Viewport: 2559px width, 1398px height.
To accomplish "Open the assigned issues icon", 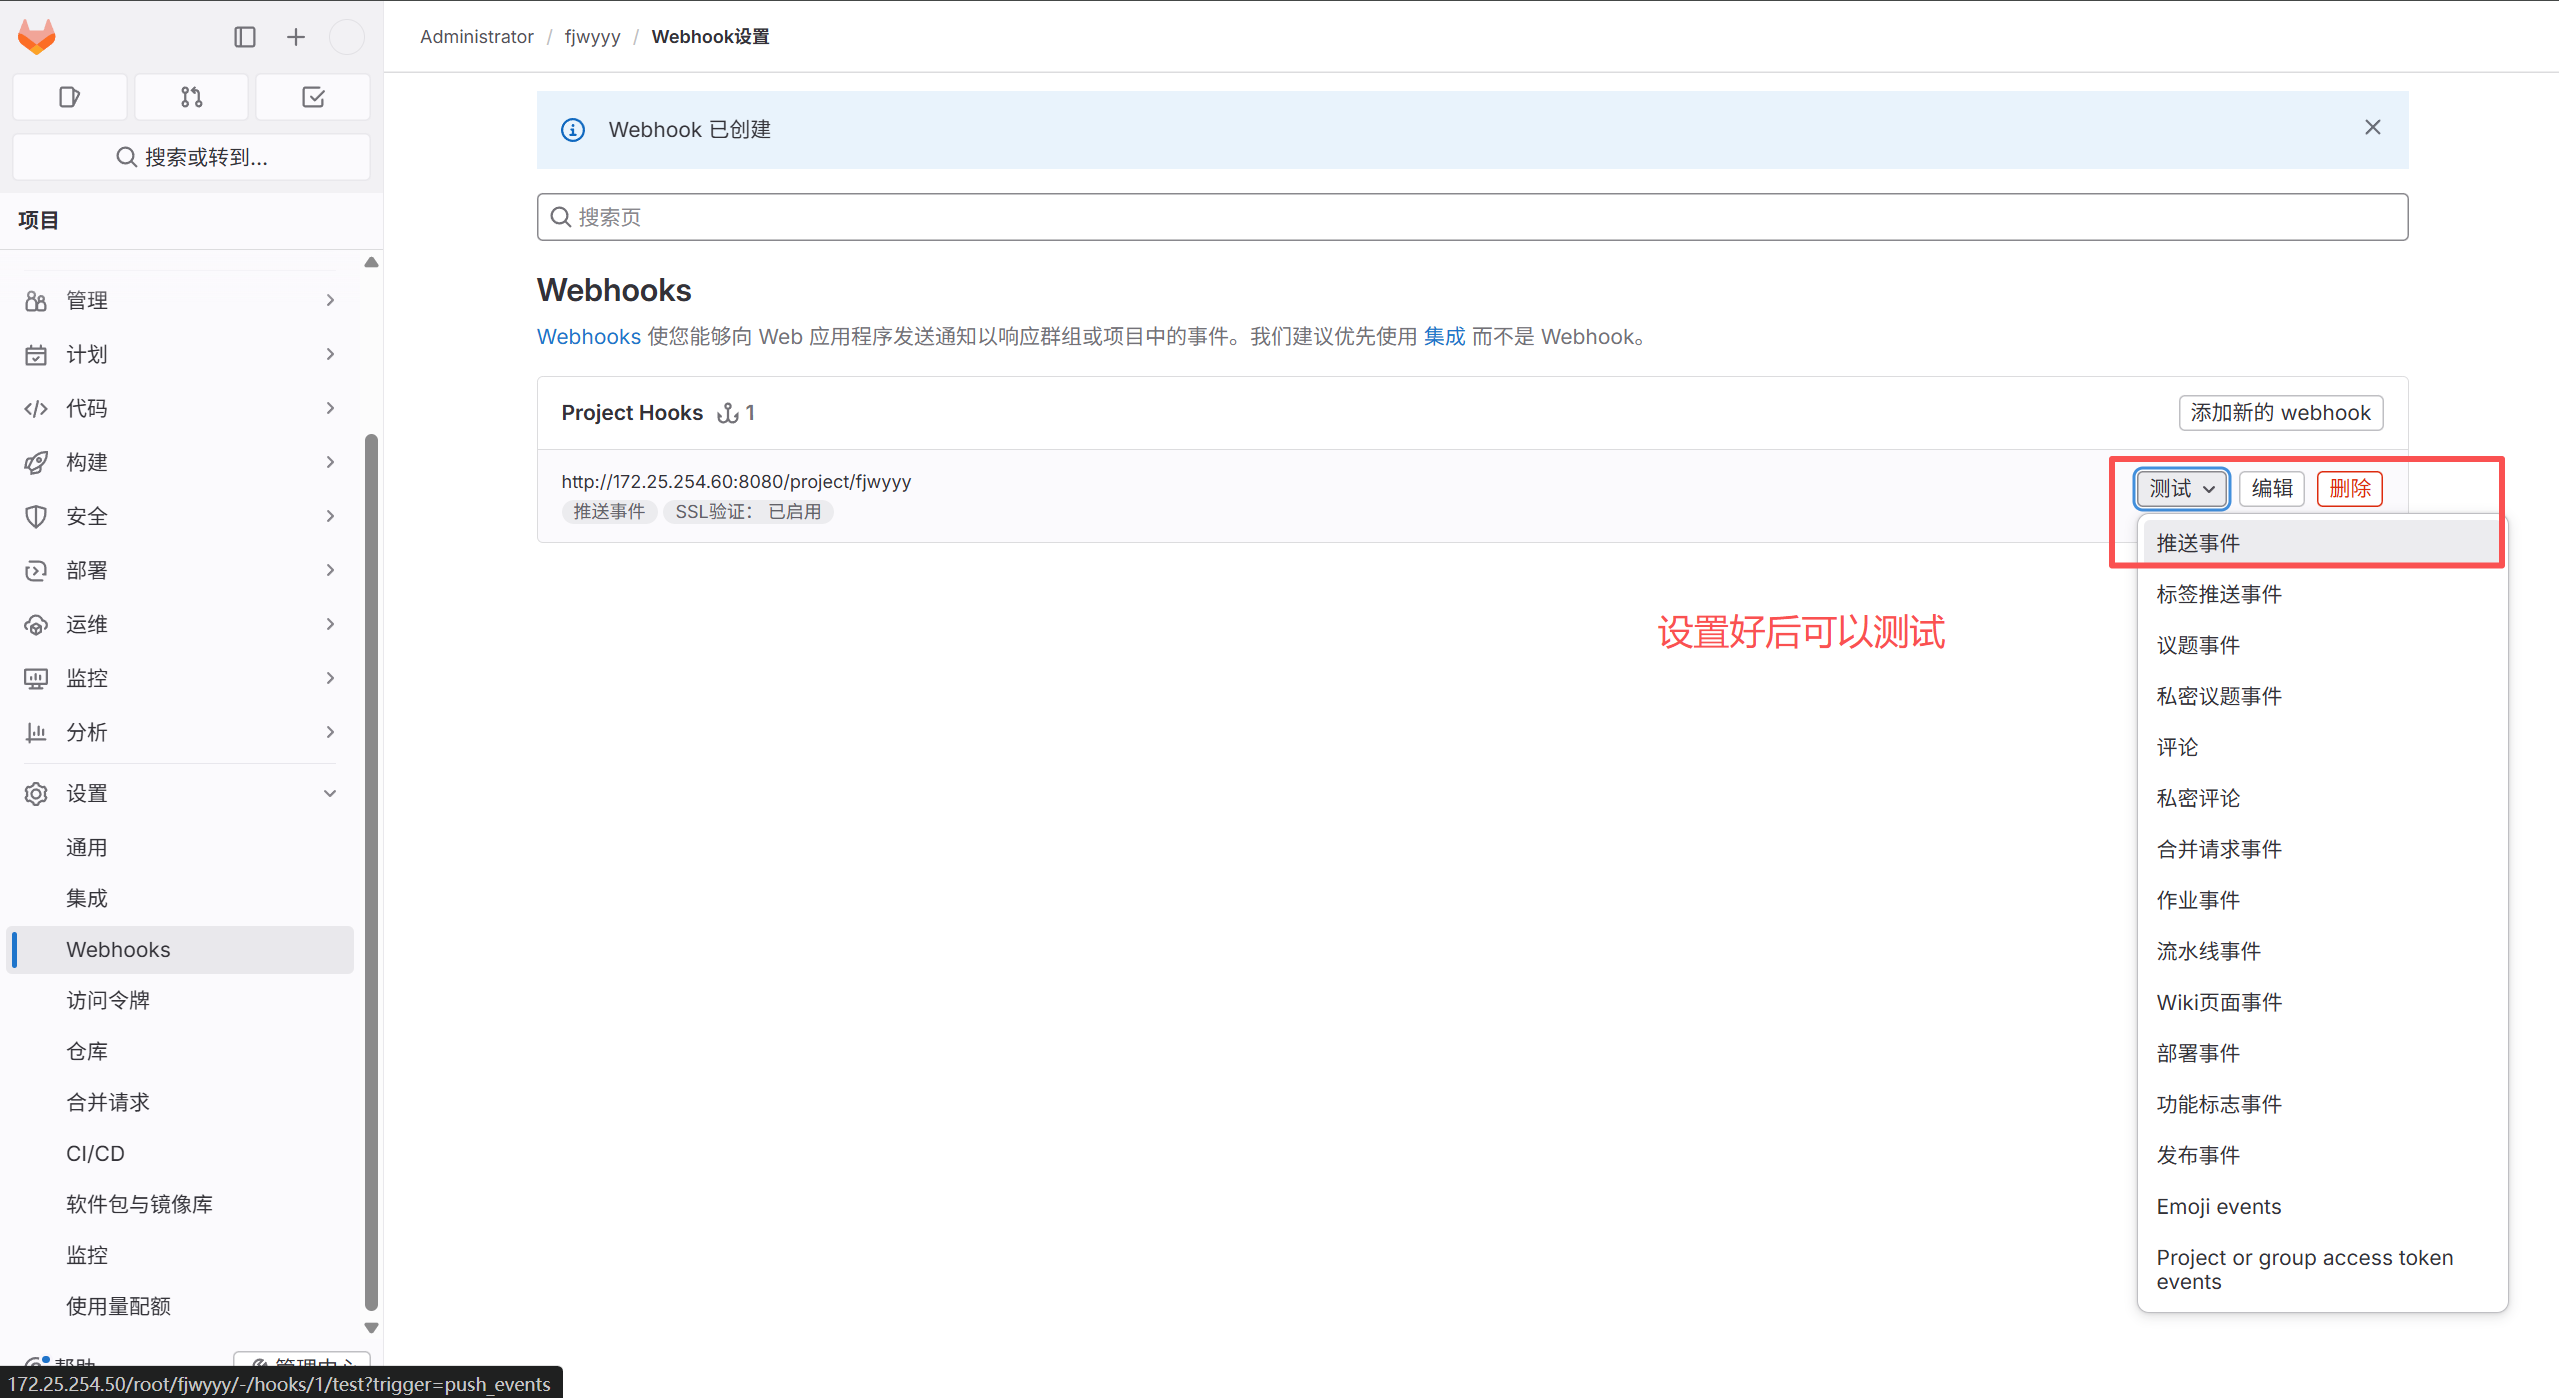I will click(69, 97).
